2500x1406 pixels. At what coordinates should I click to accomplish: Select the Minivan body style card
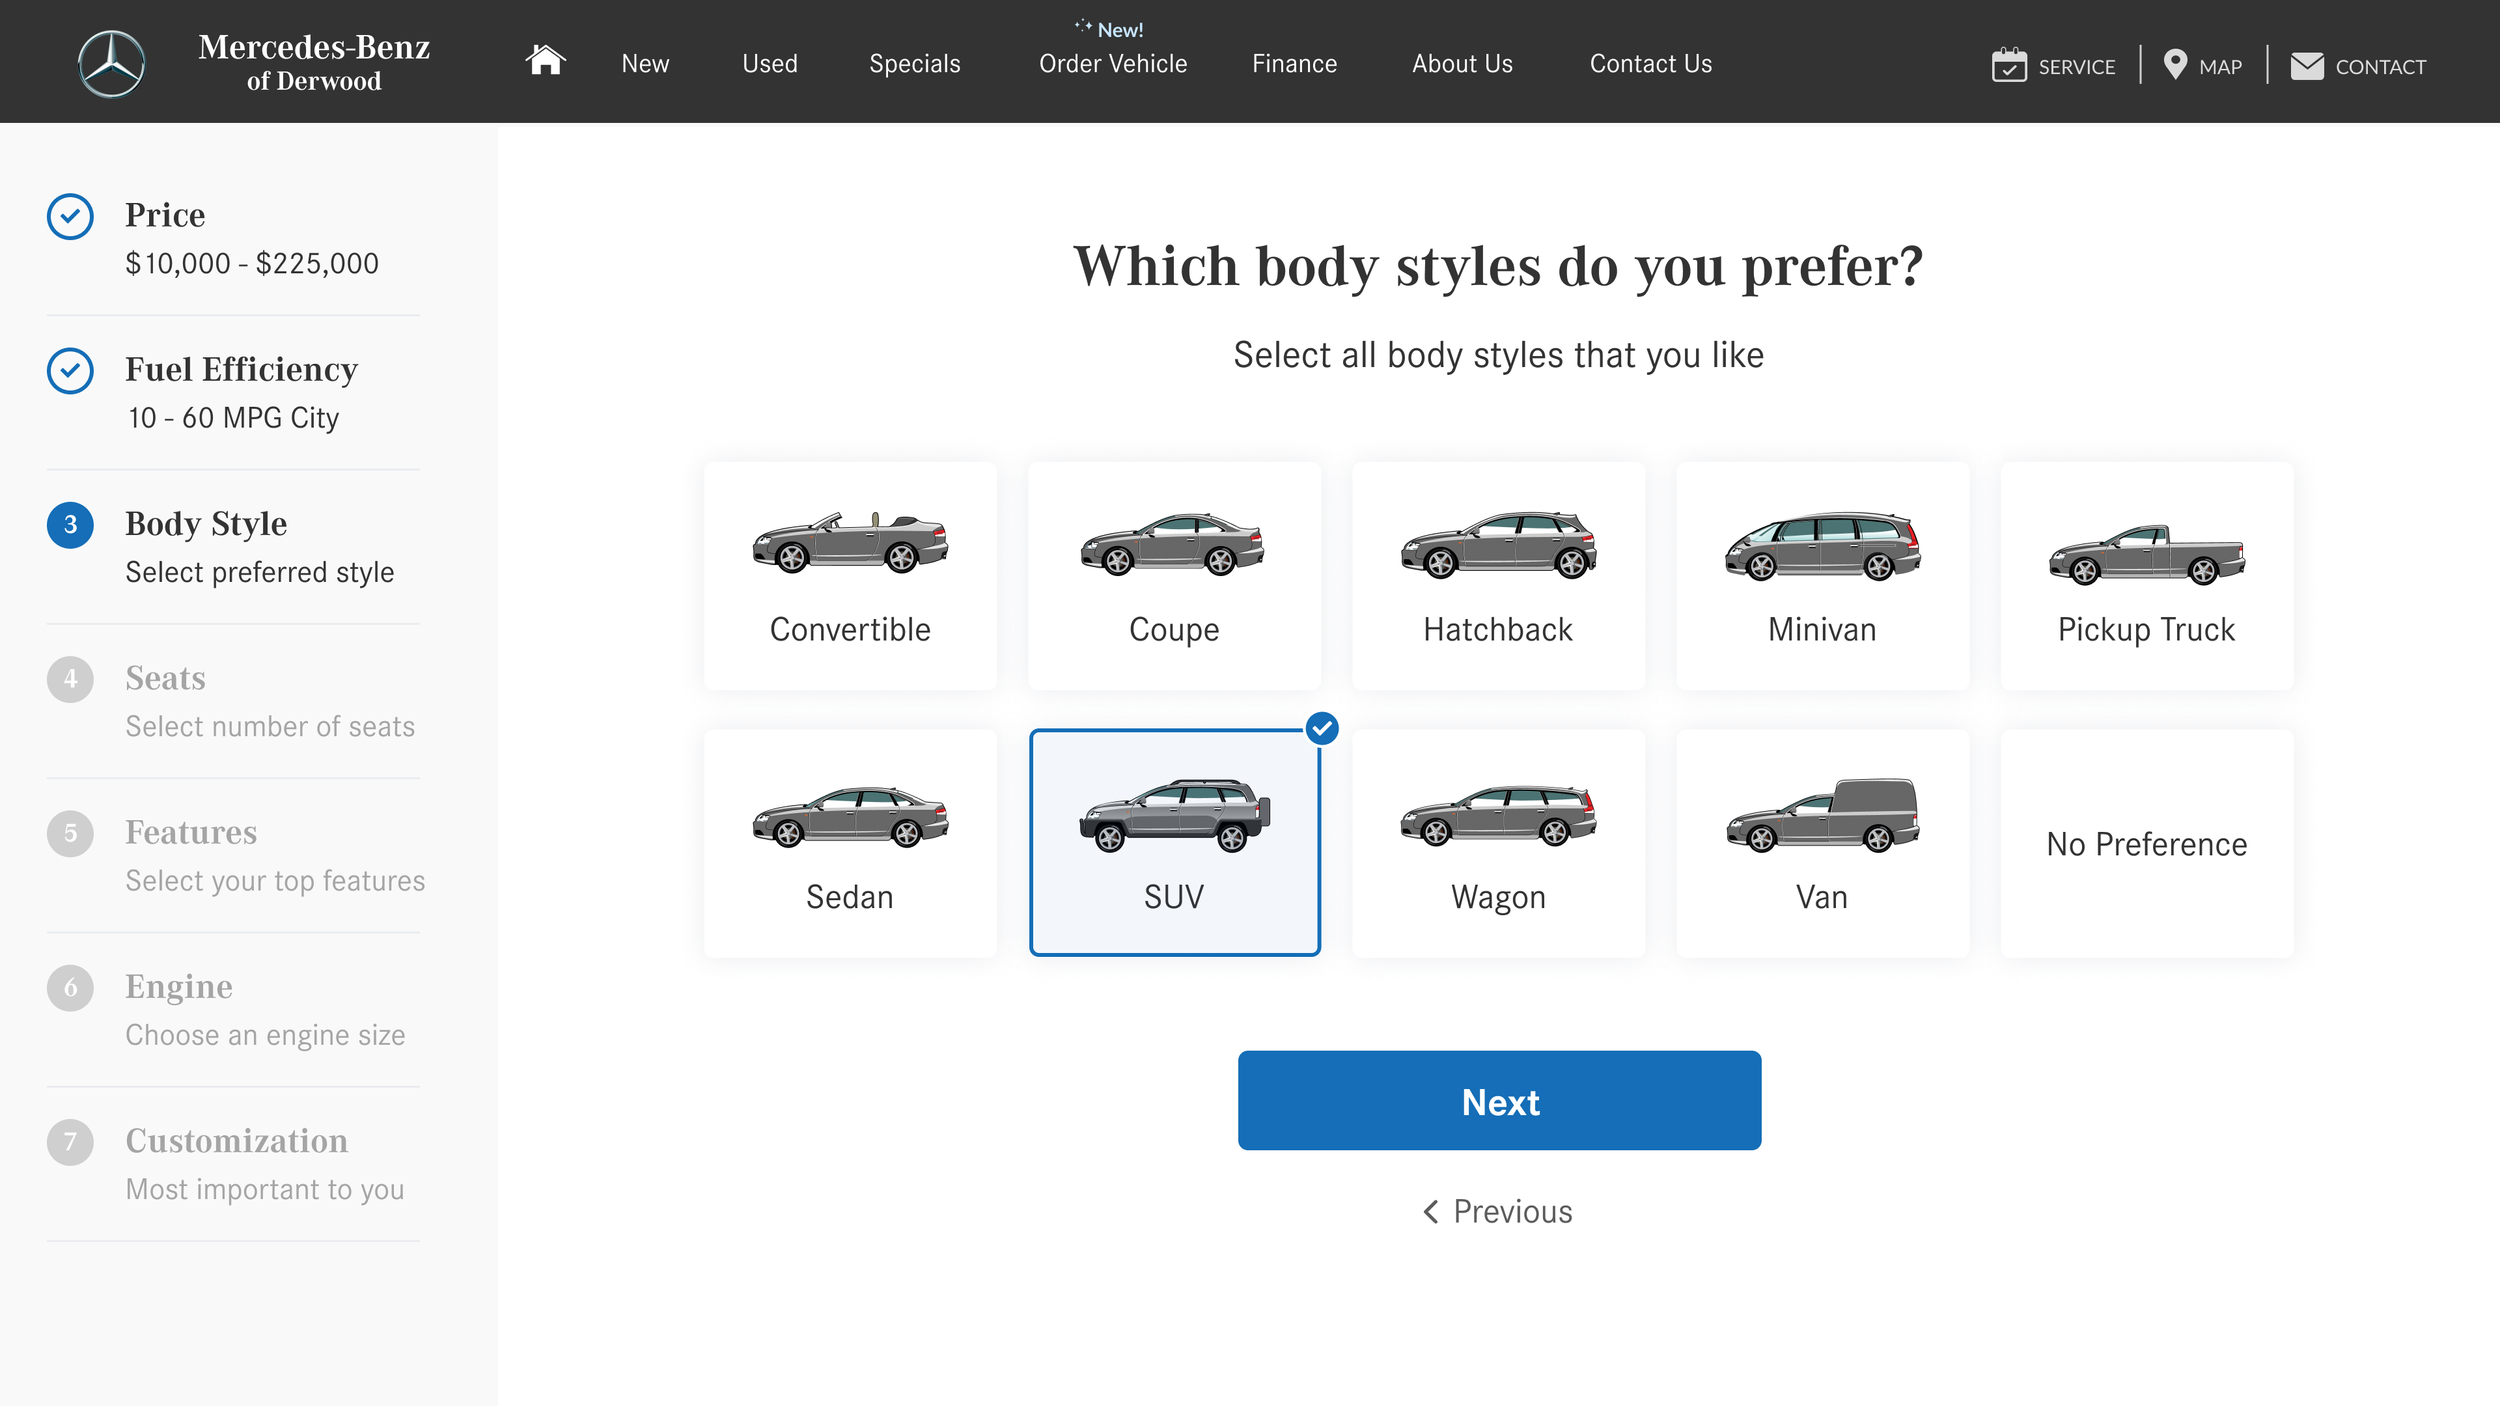click(x=1822, y=576)
